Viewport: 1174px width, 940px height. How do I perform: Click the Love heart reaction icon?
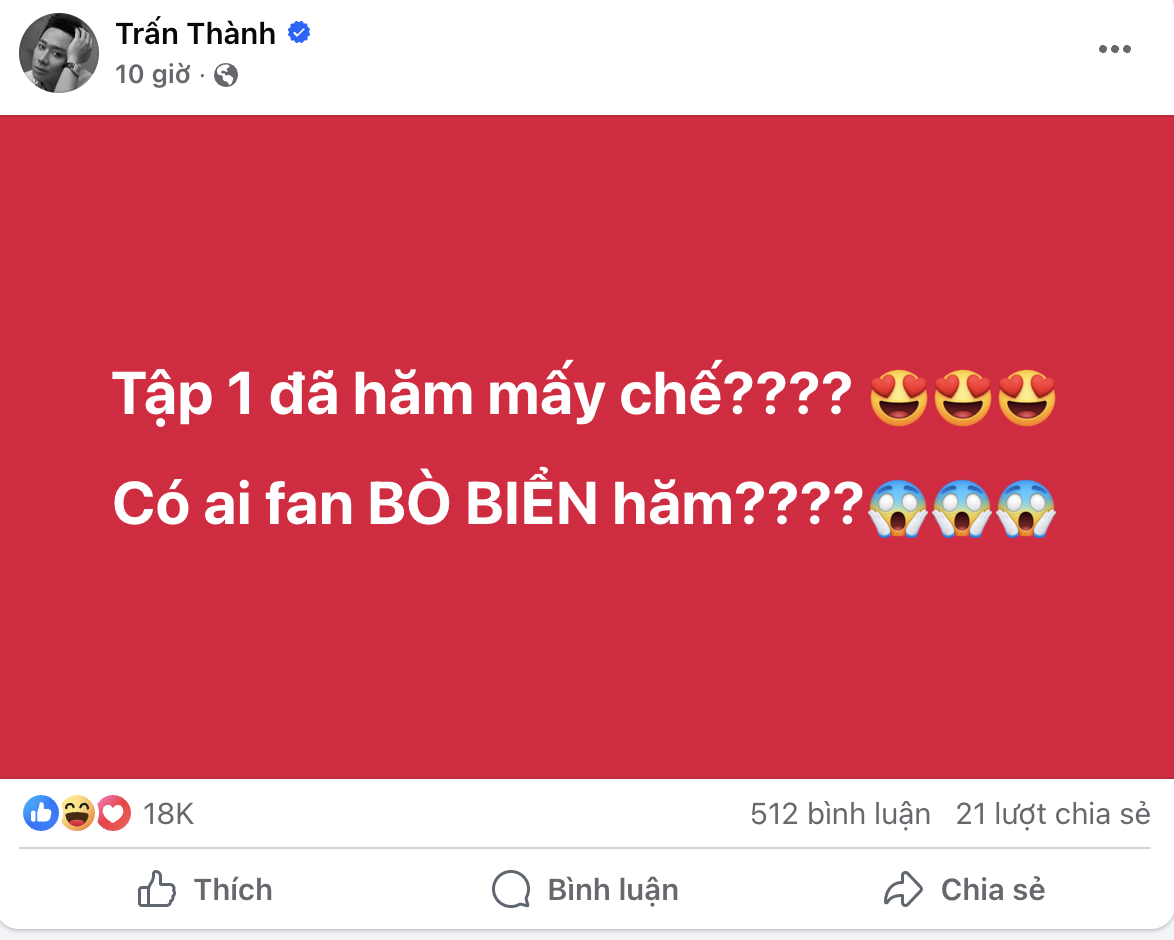click(x=113, y=813)
